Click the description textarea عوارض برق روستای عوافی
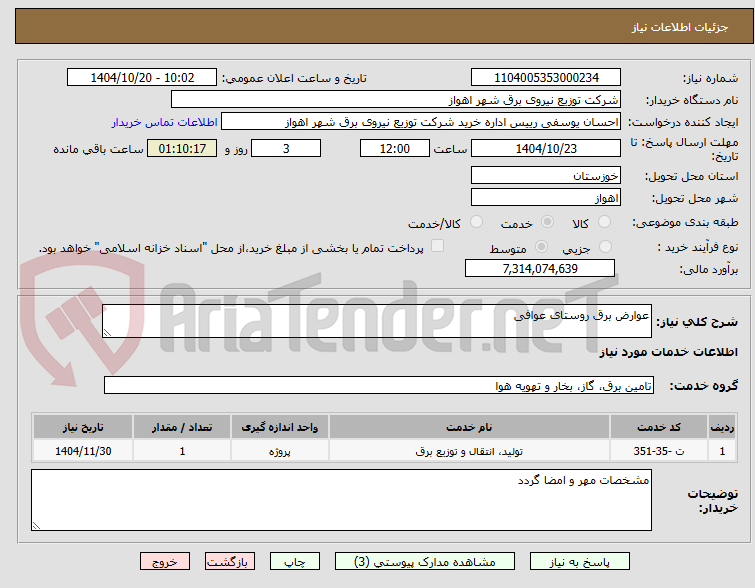The width and height of the screenshot is (755, 588). pos(377,321)
